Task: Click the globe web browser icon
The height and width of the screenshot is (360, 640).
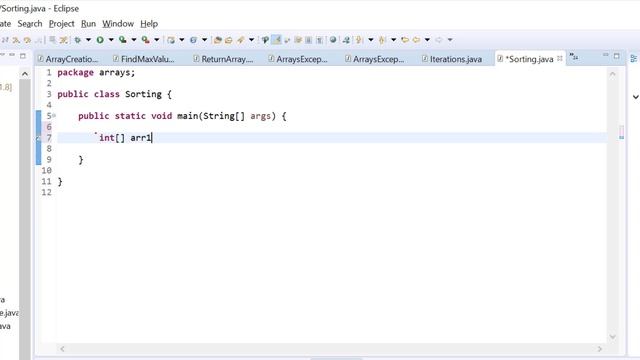Action: click(333, 40)
